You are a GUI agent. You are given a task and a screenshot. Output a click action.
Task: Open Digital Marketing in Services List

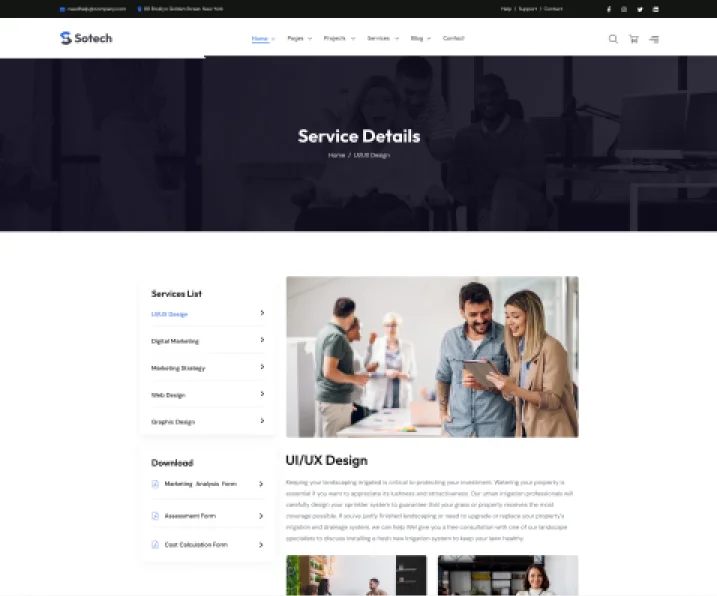175,341
